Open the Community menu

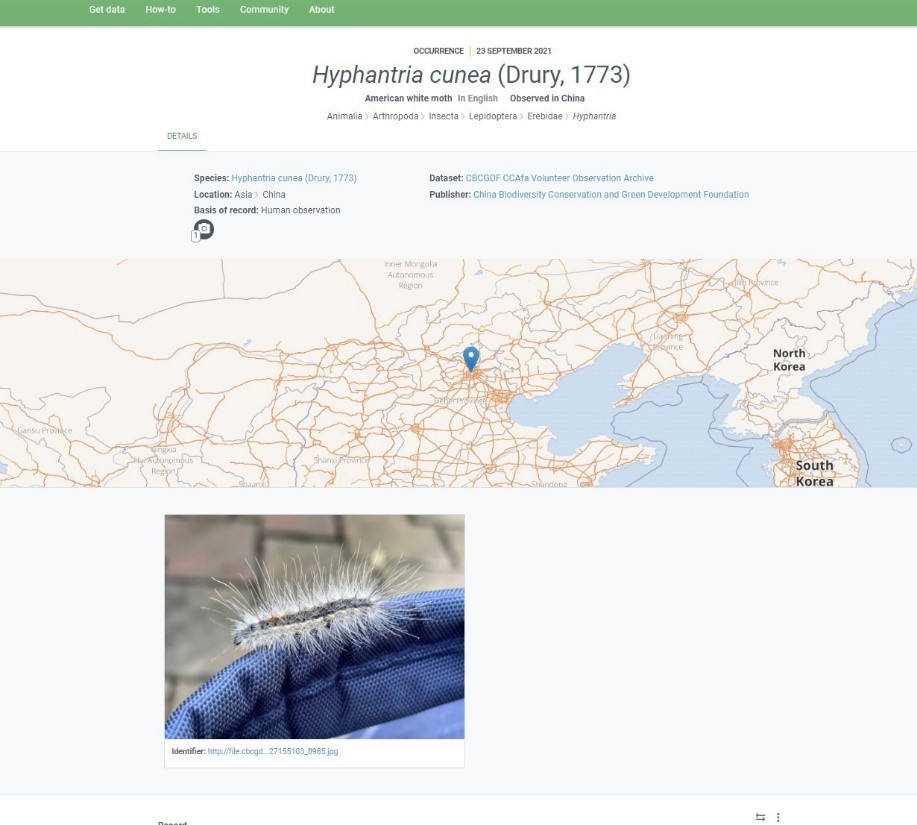[264, 10]
